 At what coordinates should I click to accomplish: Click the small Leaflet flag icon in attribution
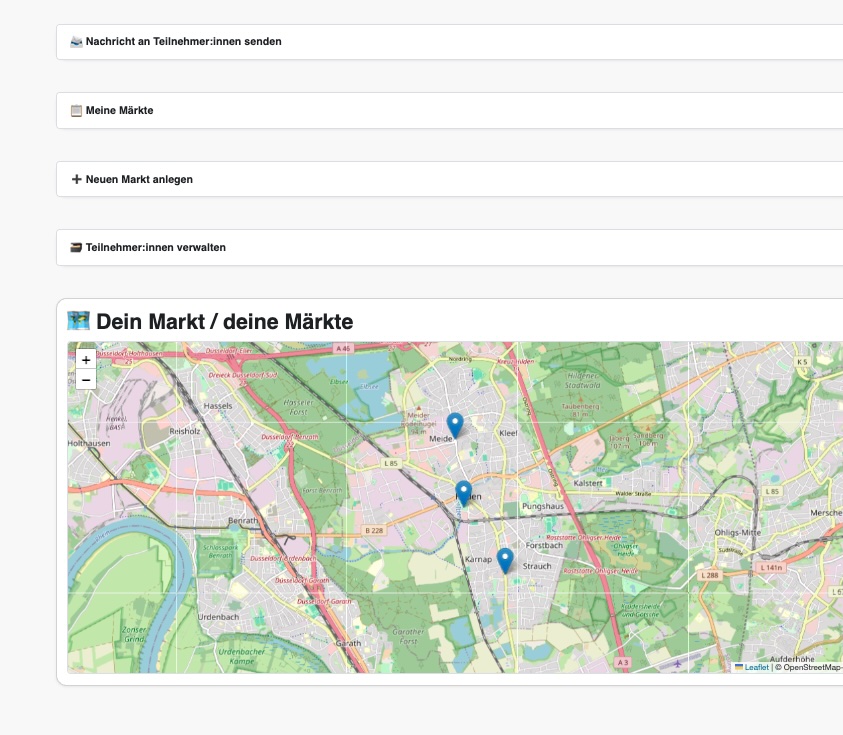737,666
